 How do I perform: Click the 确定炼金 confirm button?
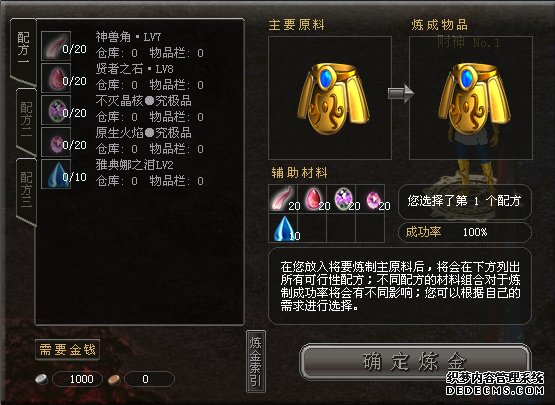(415, 362)
